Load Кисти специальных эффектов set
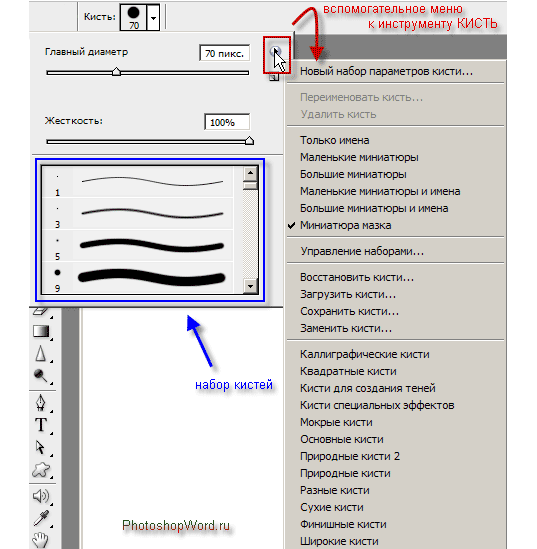Viewport: 537px width, 549px height. [x=396, y=405]
